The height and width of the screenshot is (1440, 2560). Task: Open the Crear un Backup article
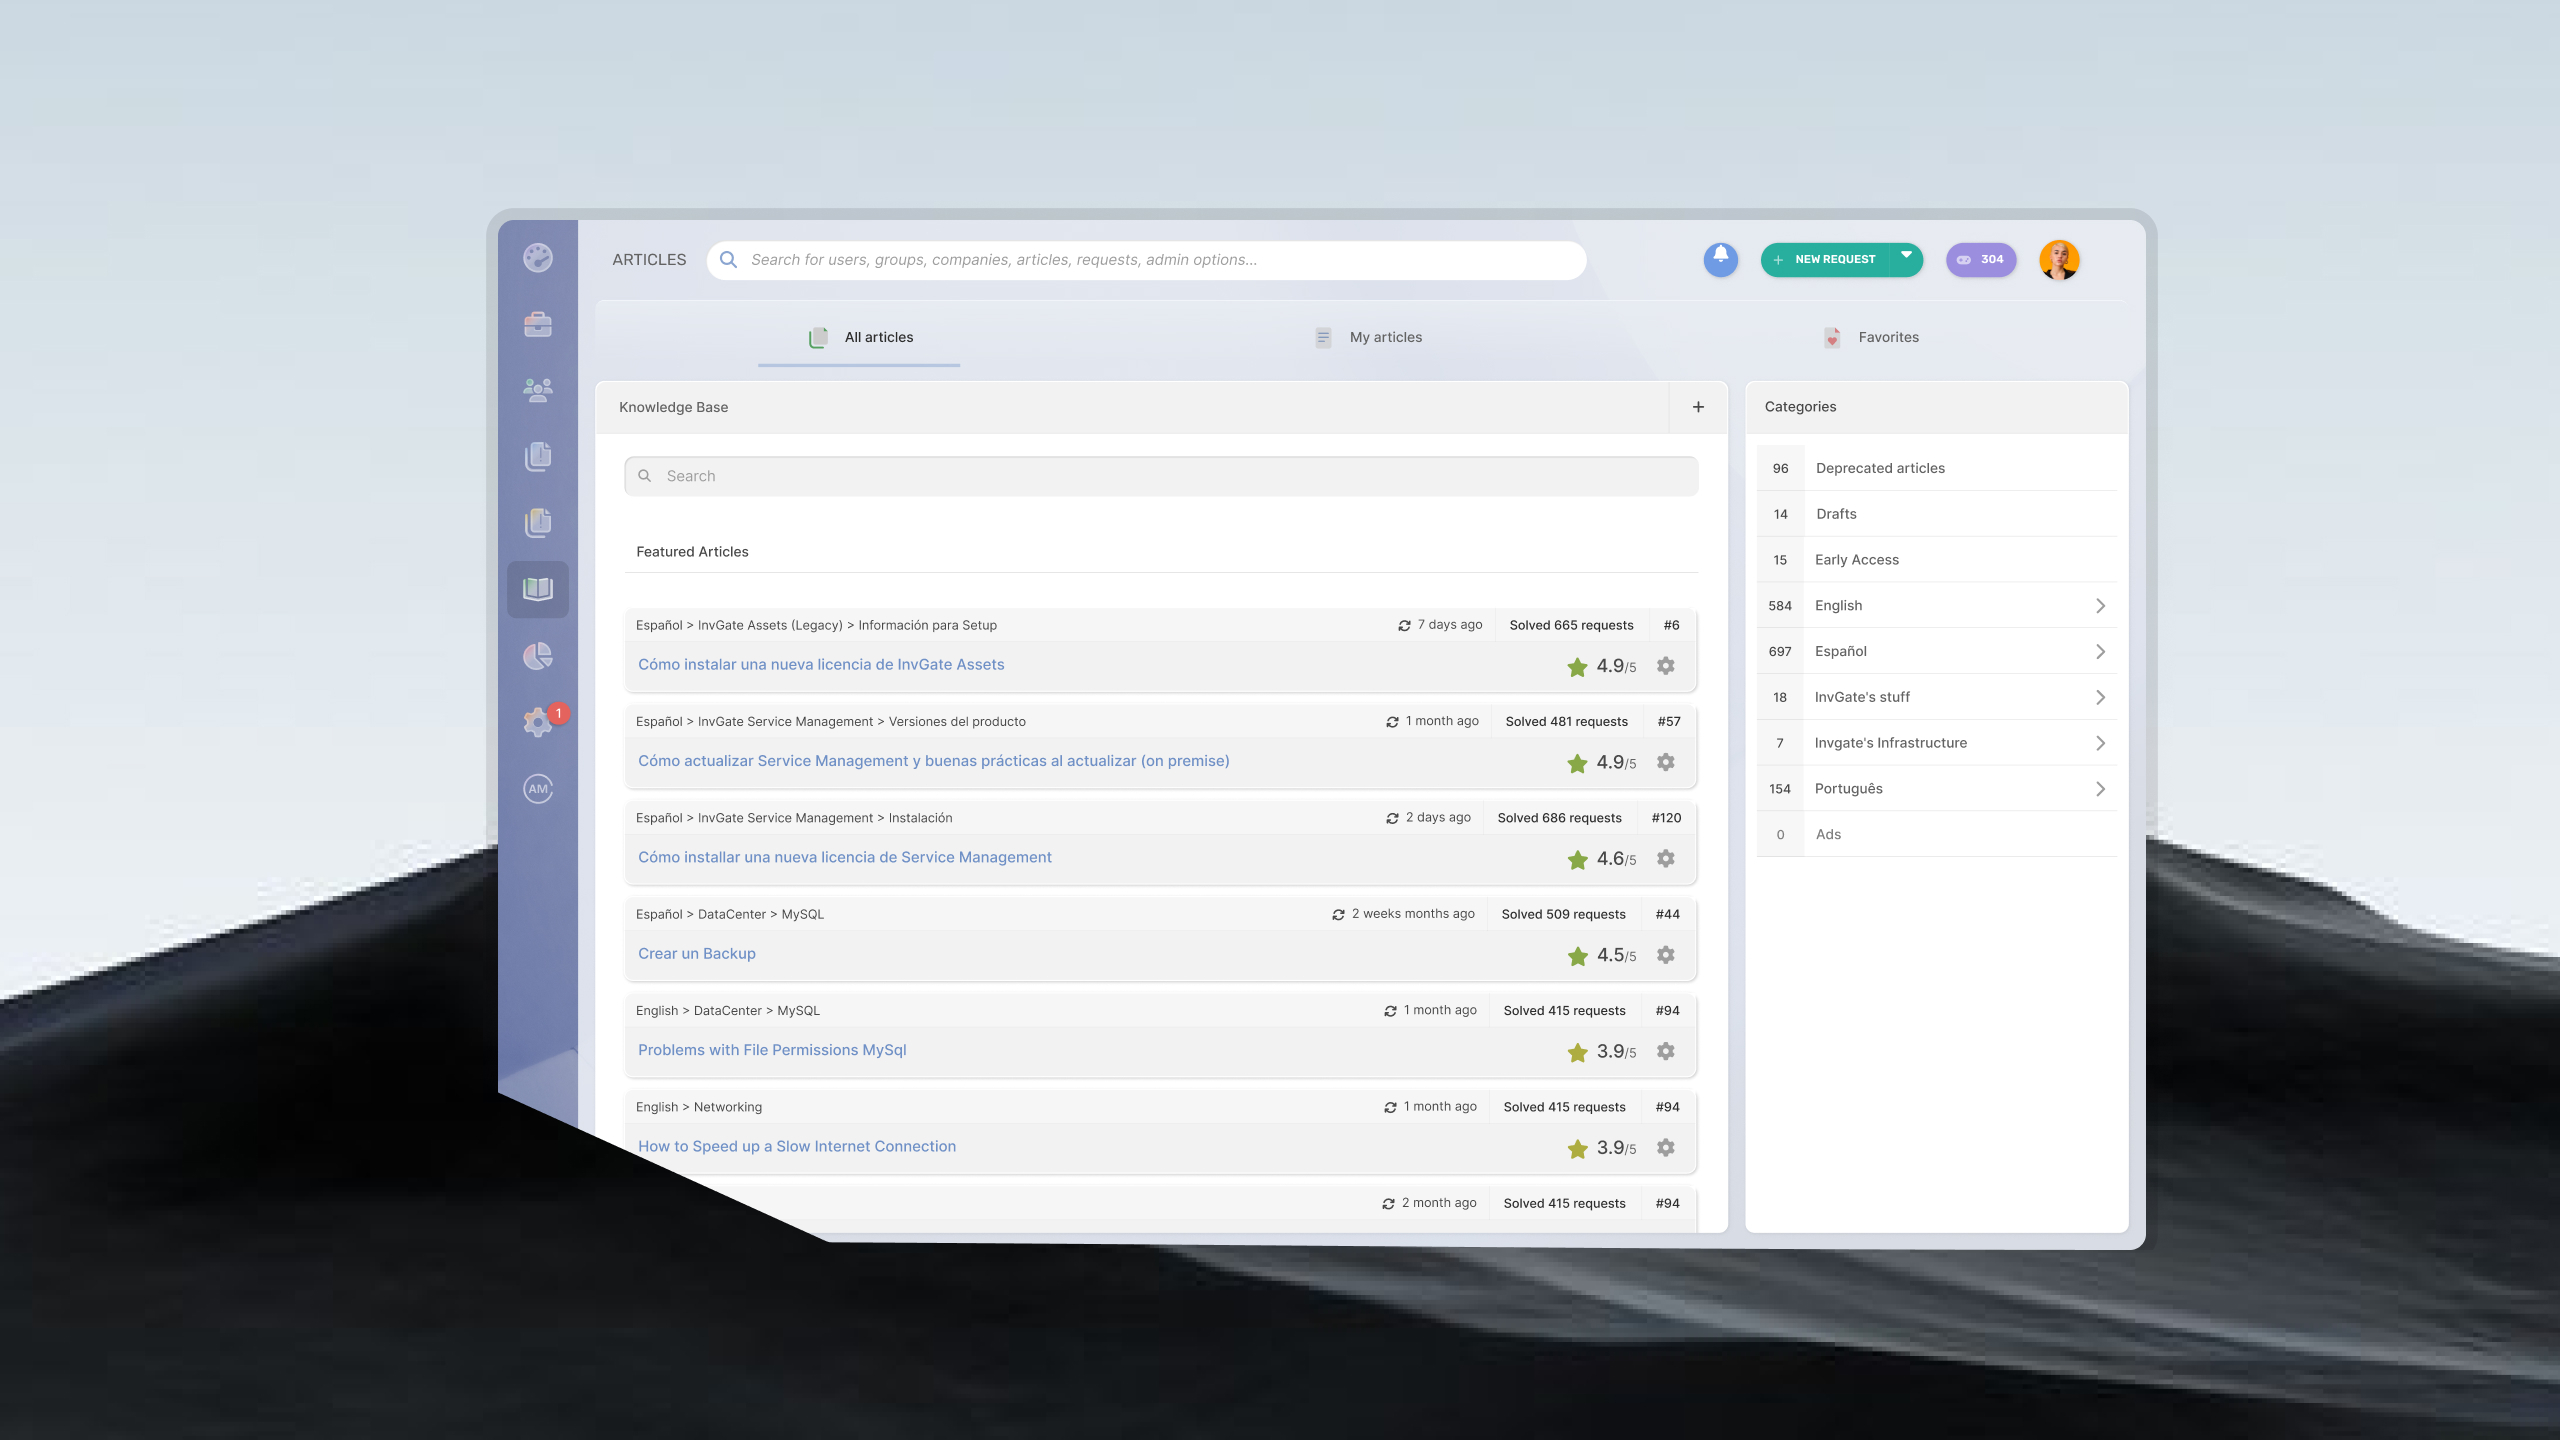[x=697, y=954]
